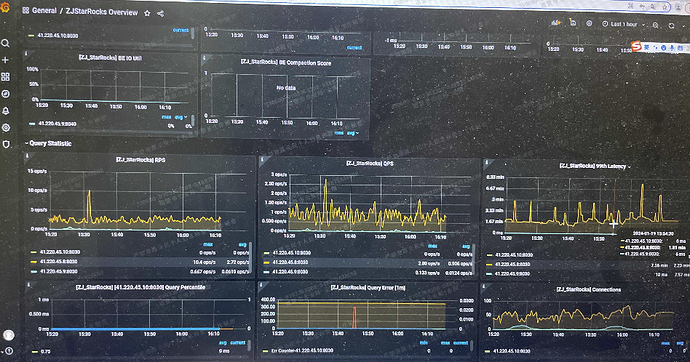Collapse the Query Statistic row
690x362 pixels.
click(48, 143)
